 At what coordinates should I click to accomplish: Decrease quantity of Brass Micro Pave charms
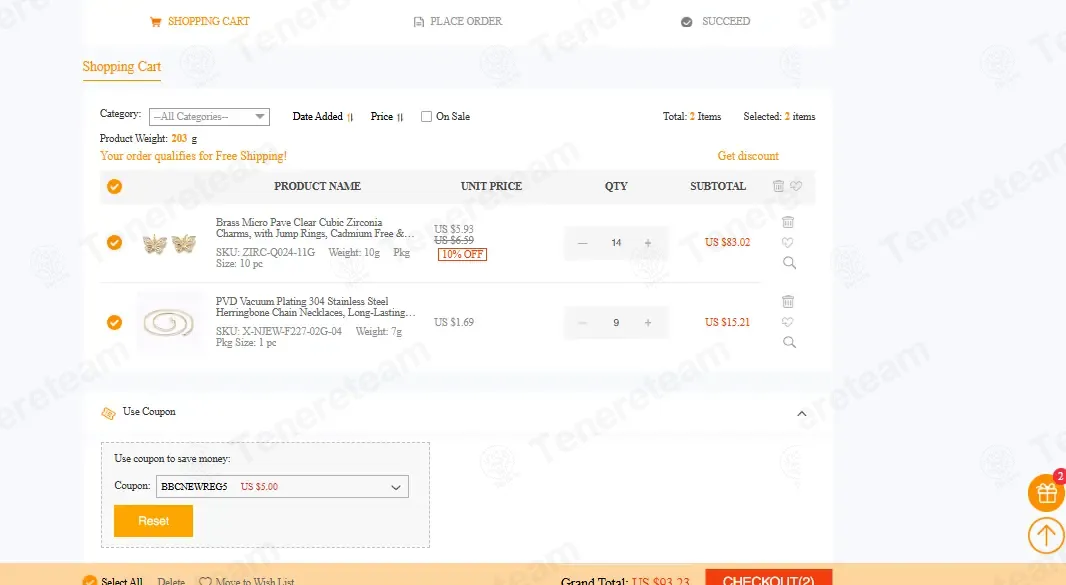tap(583, 243)
